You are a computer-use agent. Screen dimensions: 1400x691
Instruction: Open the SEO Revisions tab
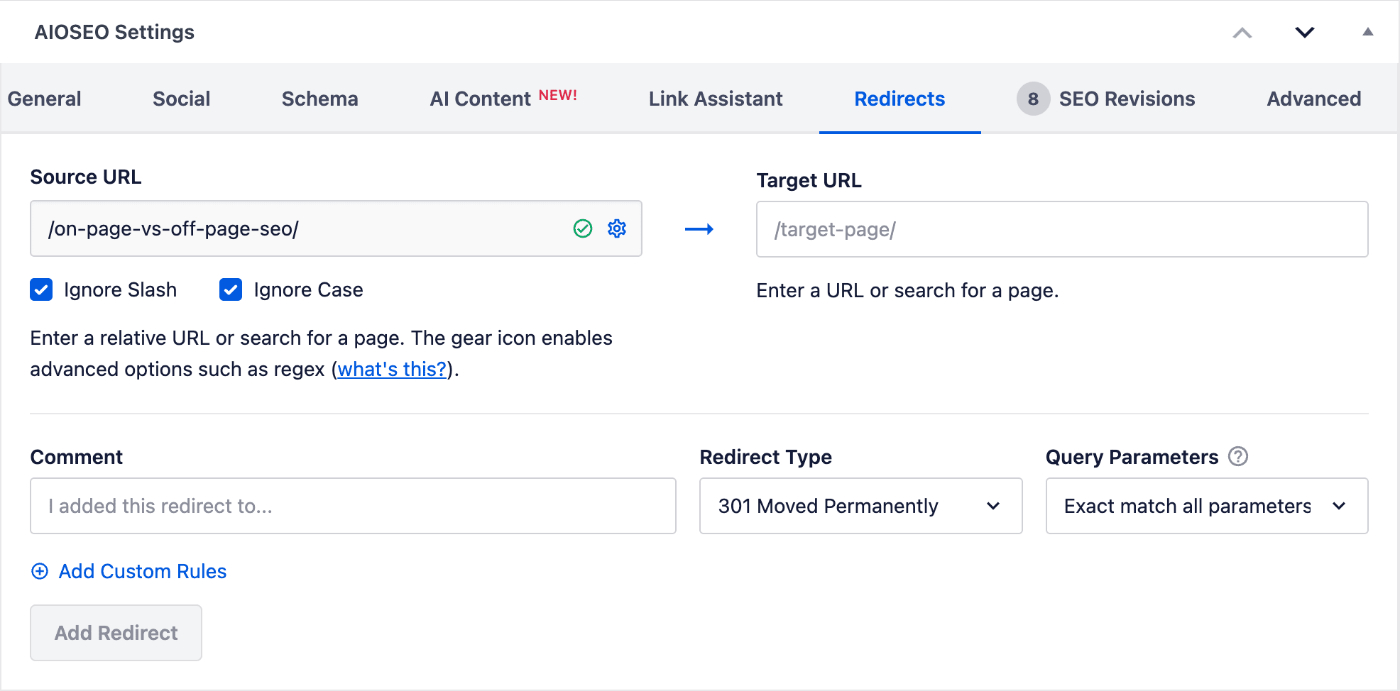point(1107,99)
